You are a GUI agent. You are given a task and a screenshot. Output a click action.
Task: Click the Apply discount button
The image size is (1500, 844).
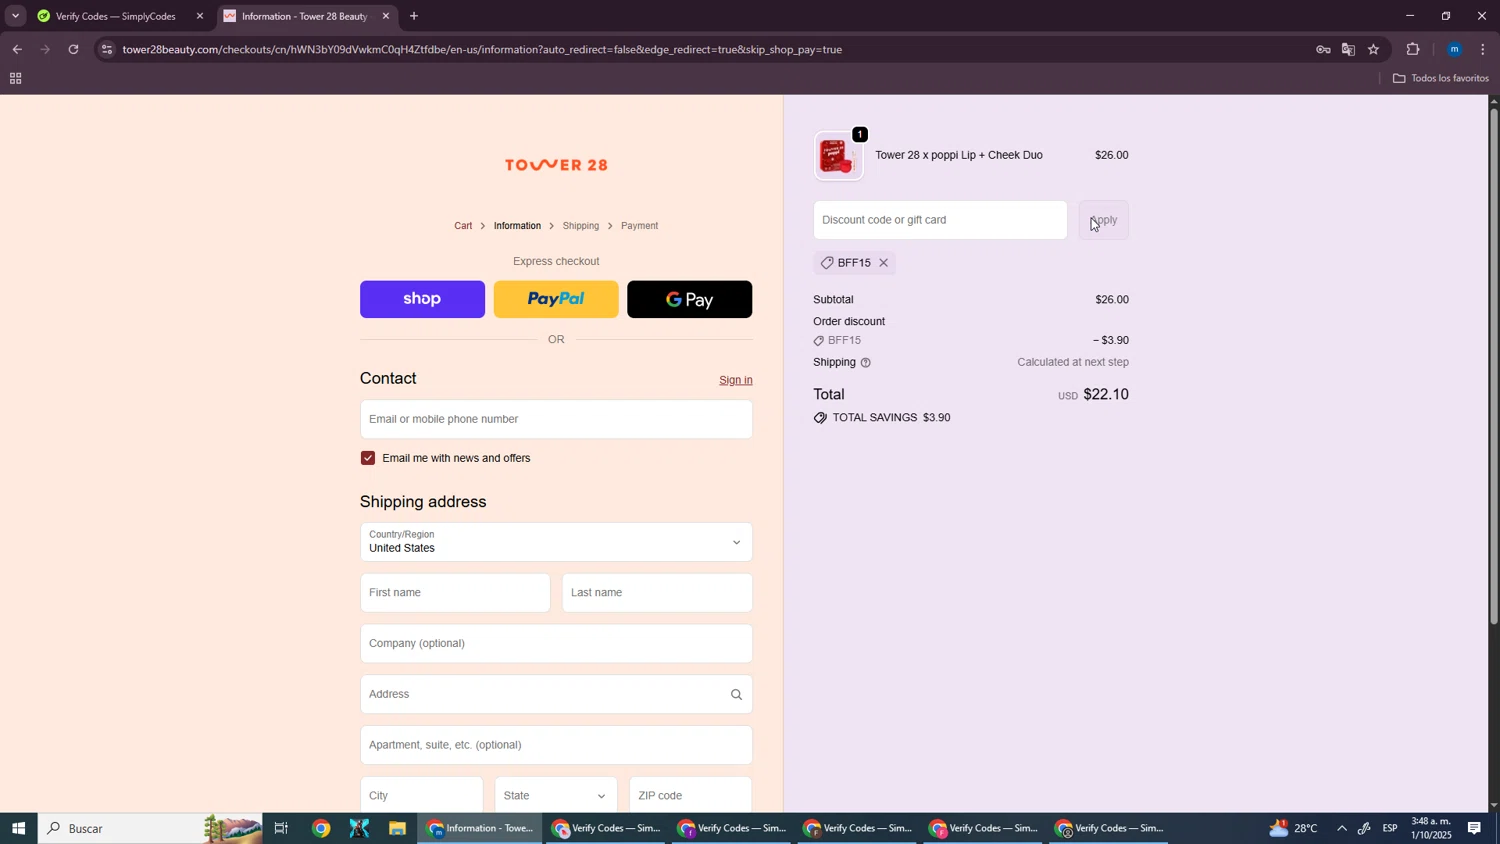(1104, 220)
